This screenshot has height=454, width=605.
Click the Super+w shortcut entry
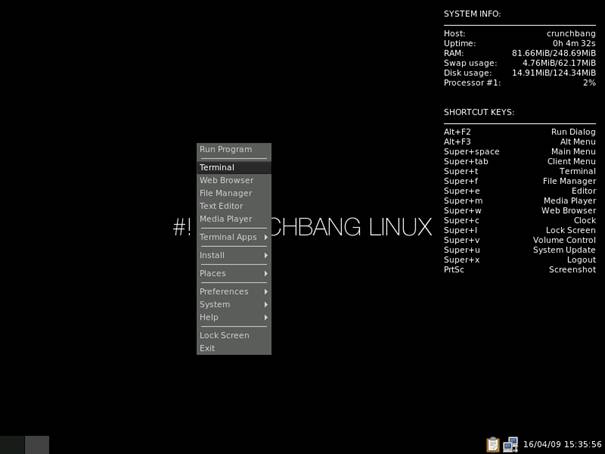(463, 211)
